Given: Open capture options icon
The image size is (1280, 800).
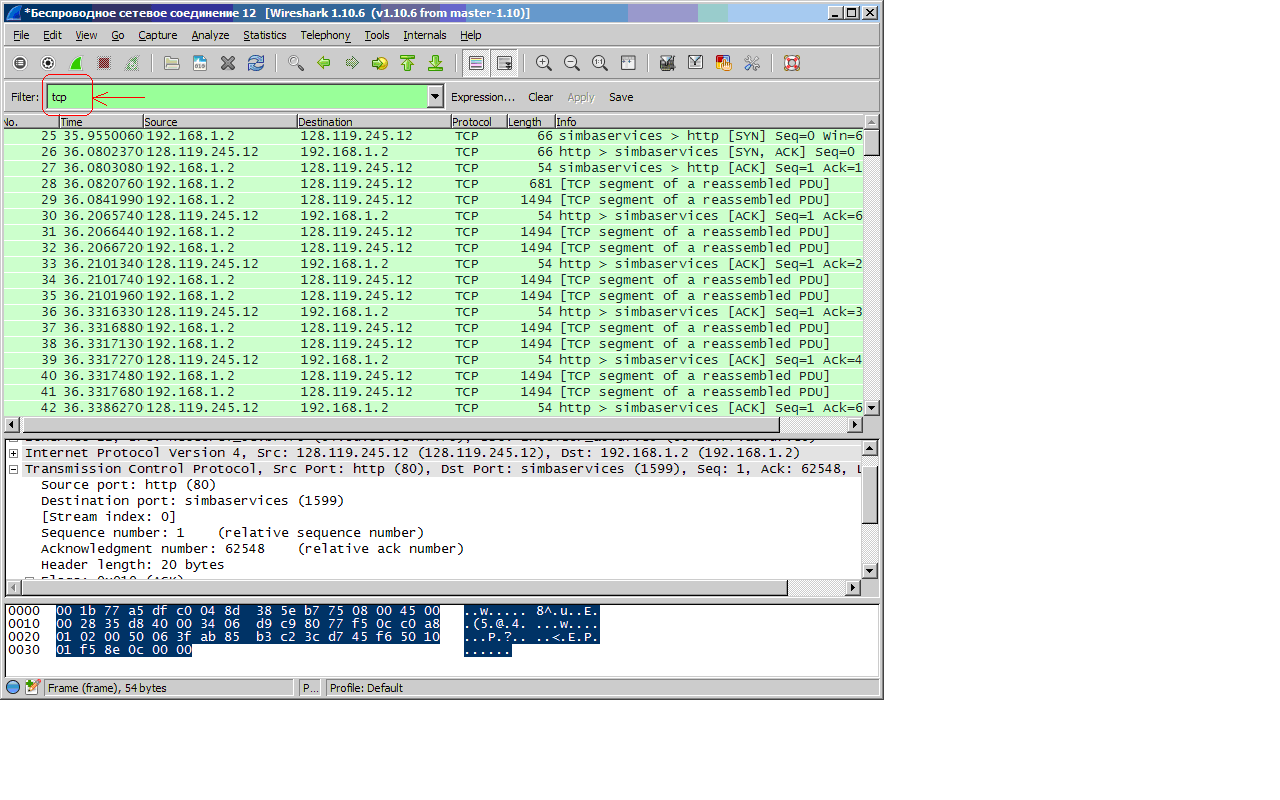Looking at the screenshot, I should pos(47,63).
